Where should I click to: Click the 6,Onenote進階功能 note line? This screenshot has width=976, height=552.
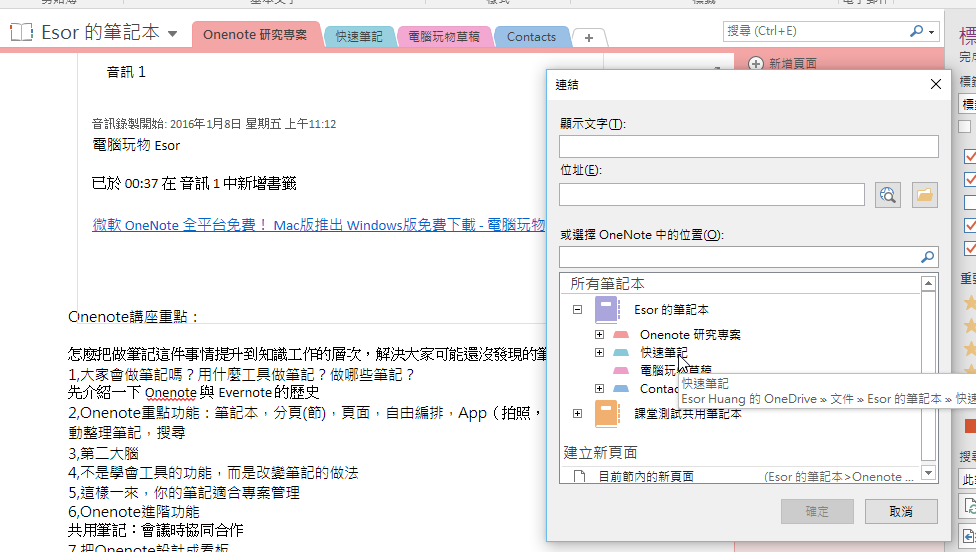coord(134,512)
